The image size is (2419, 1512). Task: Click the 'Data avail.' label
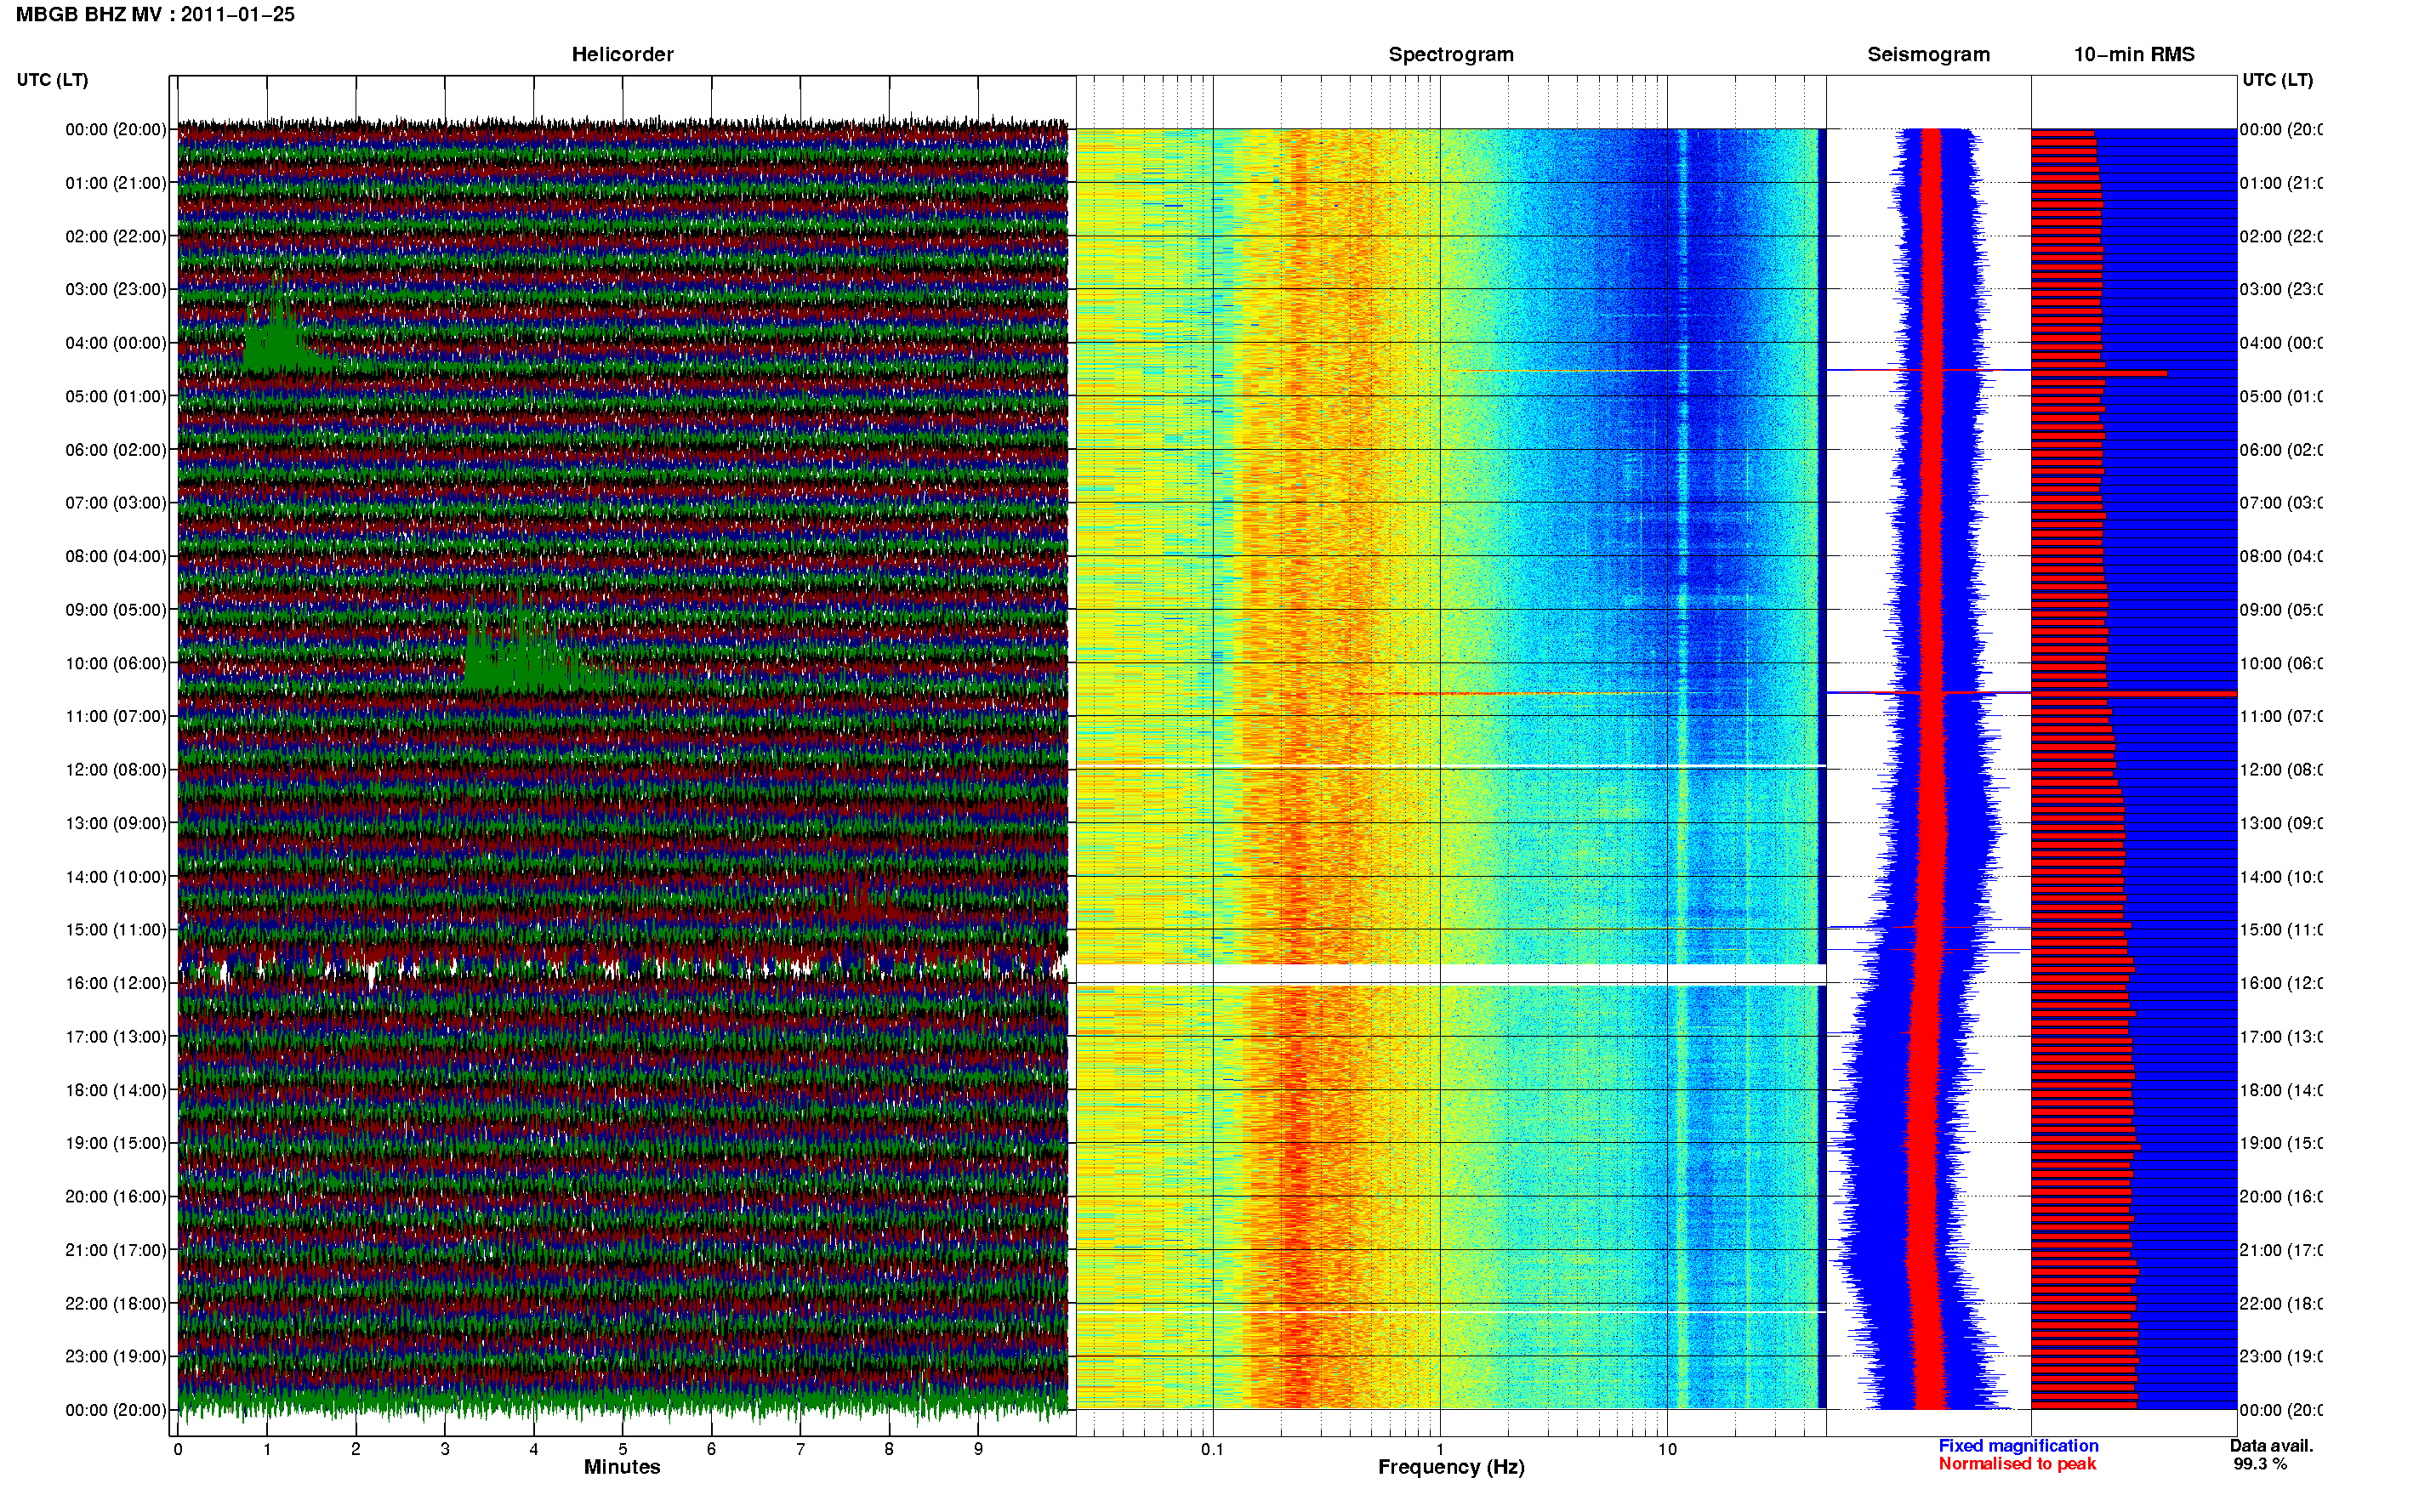point(2271,1446)
